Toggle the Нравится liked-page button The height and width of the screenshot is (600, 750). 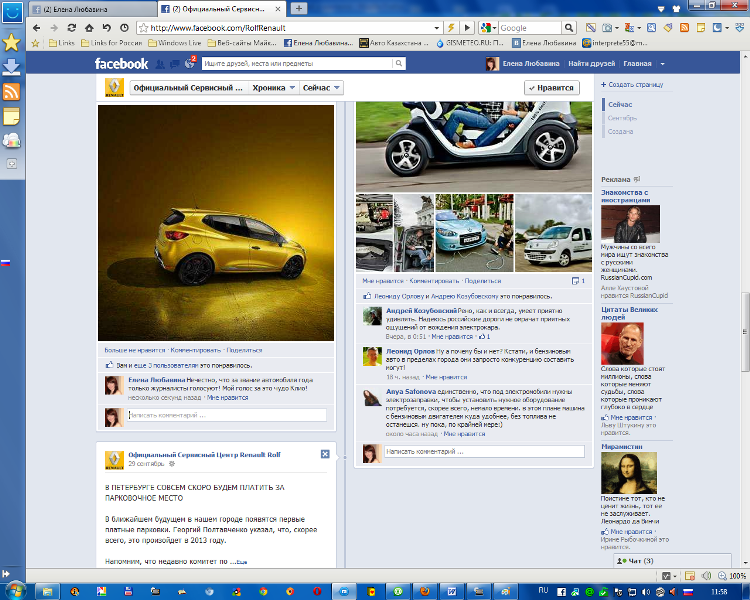coord(552,88)
